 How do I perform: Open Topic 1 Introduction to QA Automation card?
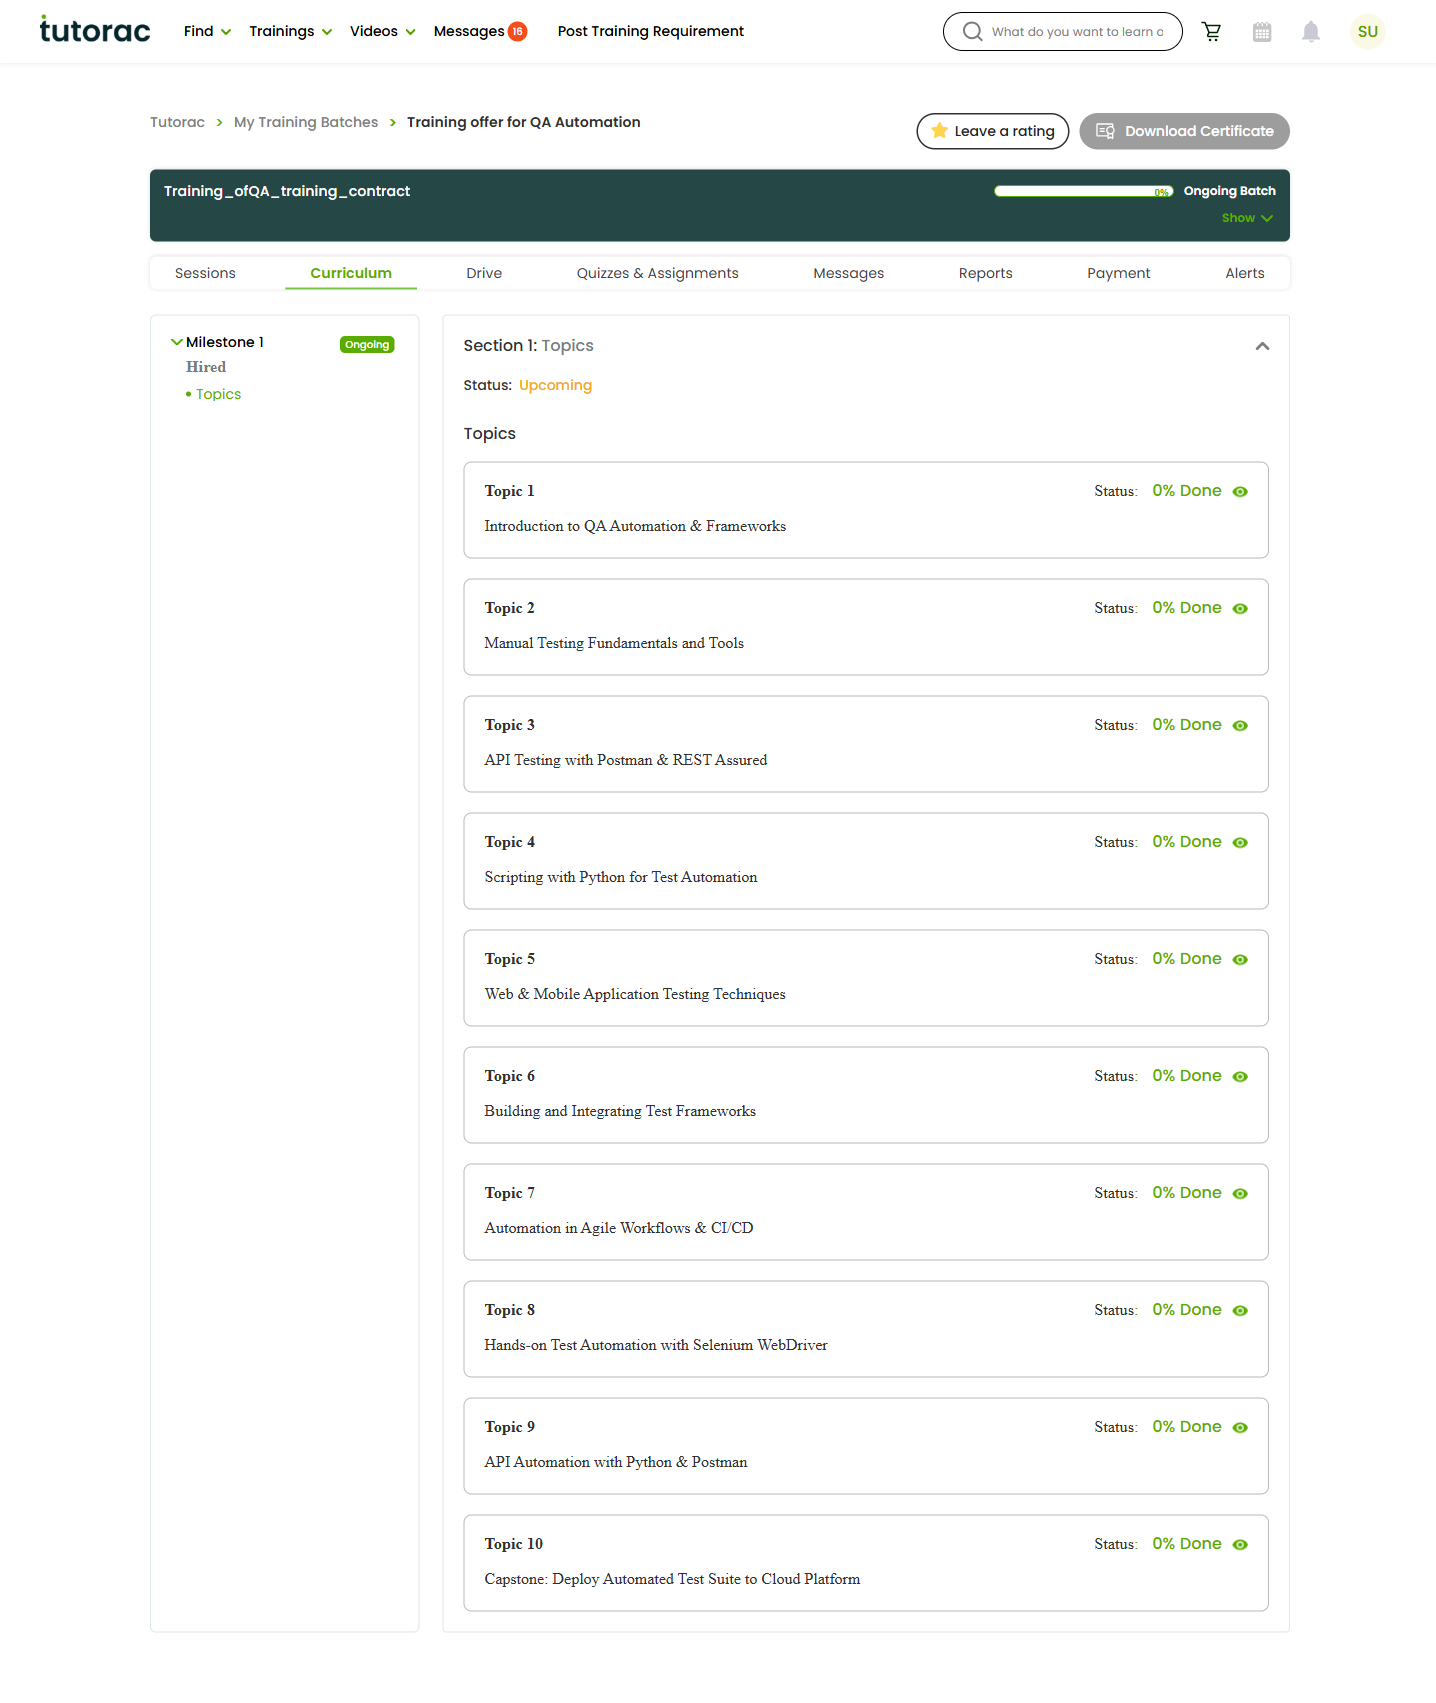[866, 510]
